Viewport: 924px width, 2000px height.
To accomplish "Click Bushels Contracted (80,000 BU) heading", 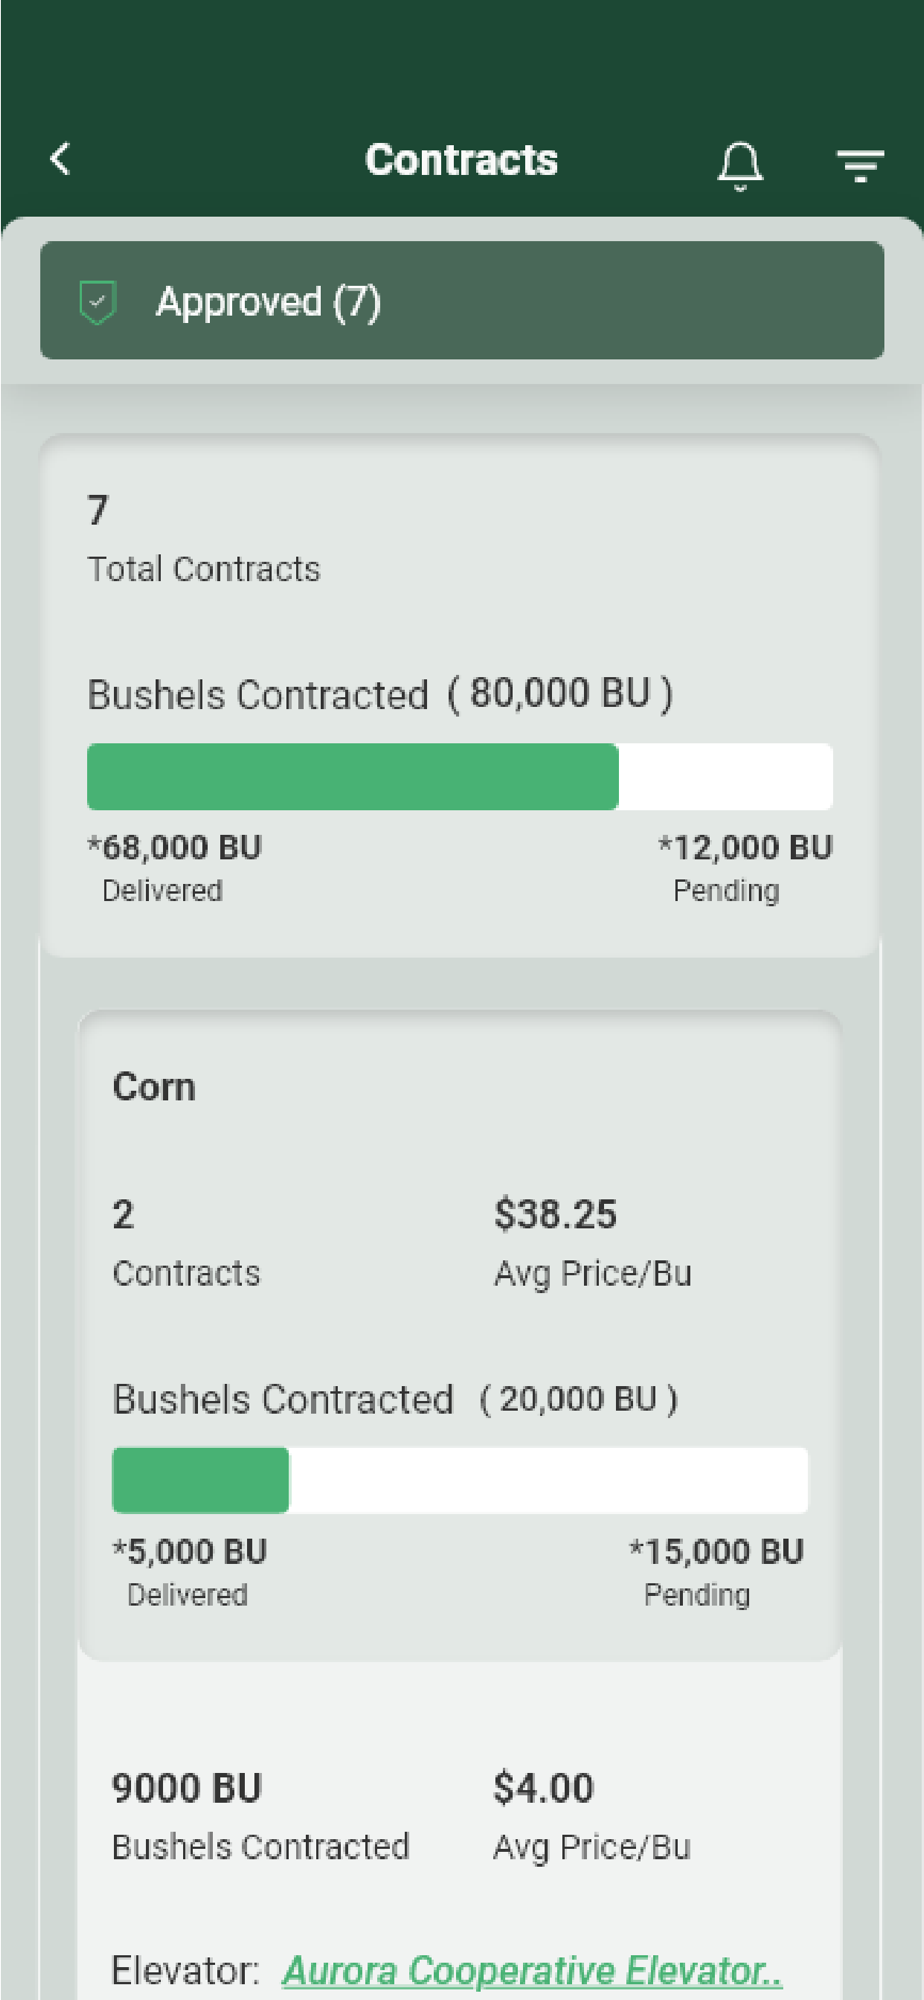I will 380,694.
